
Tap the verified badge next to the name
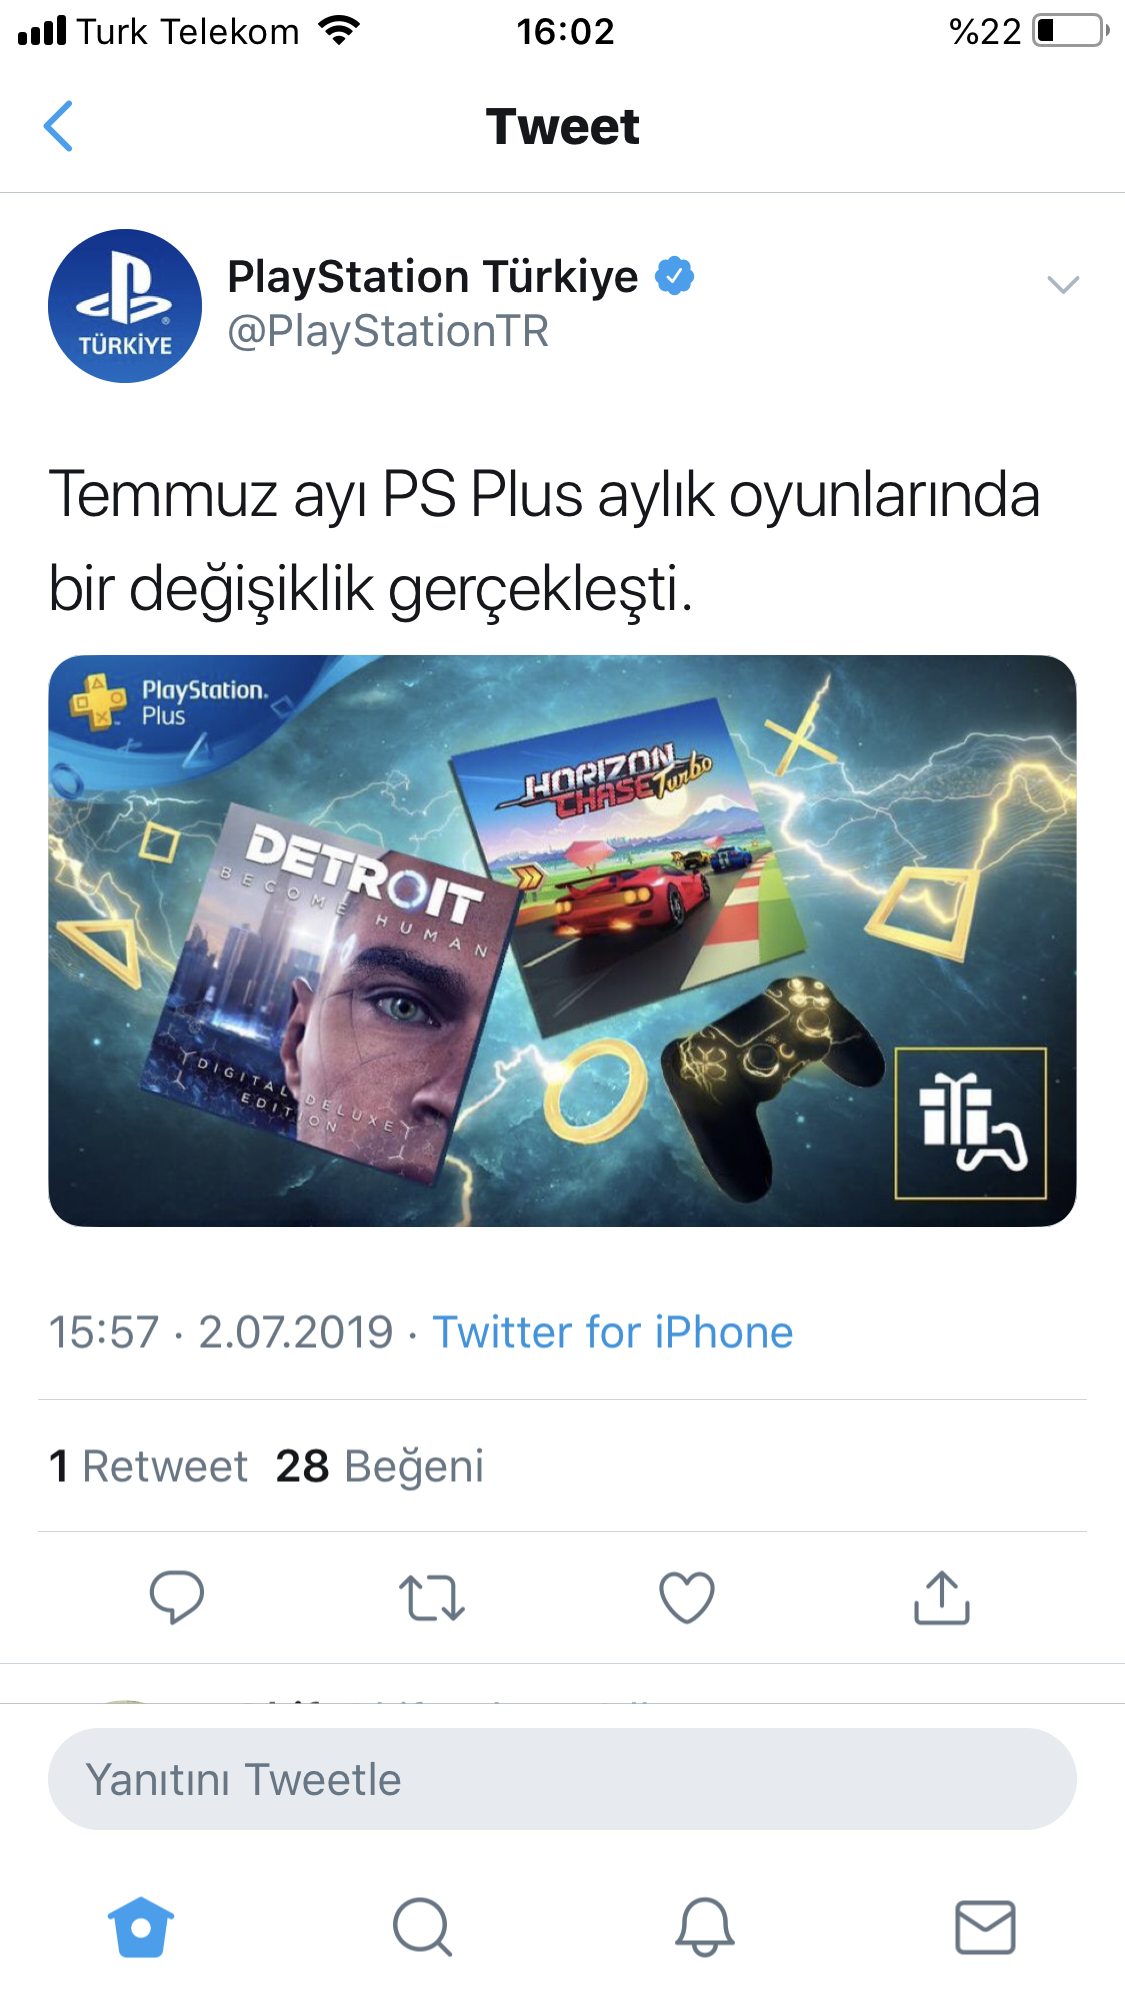tap(675, 276)
